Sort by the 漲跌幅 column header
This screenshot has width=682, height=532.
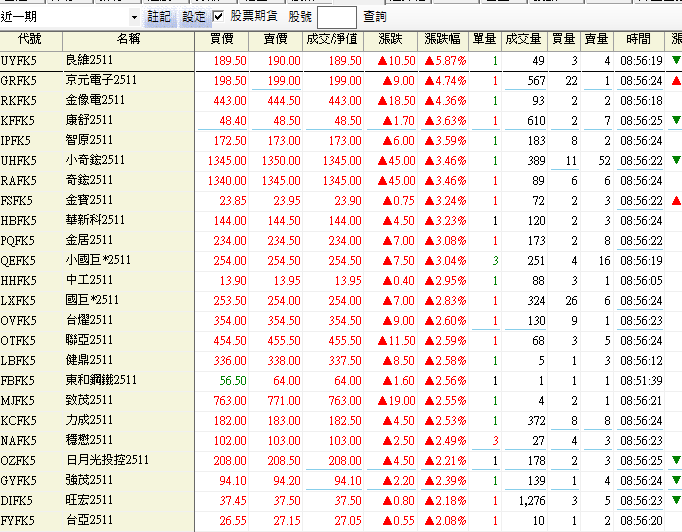click(x=444, y=39)
